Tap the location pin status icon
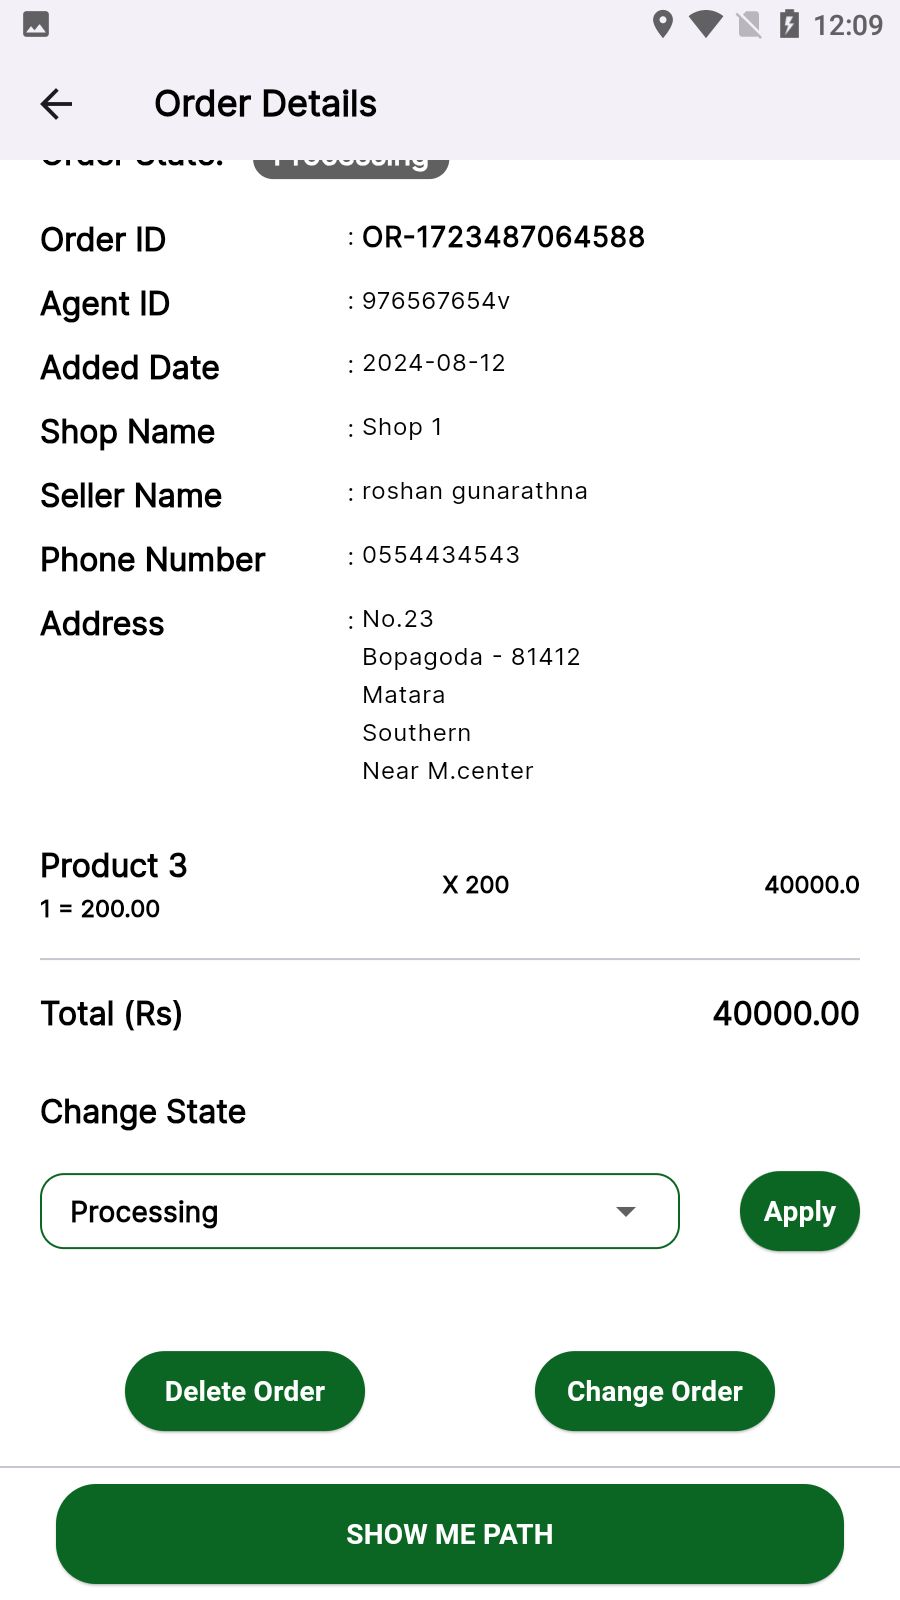Image resolution: width=900 pixels, height=1600 pixels. coord(662,24)
